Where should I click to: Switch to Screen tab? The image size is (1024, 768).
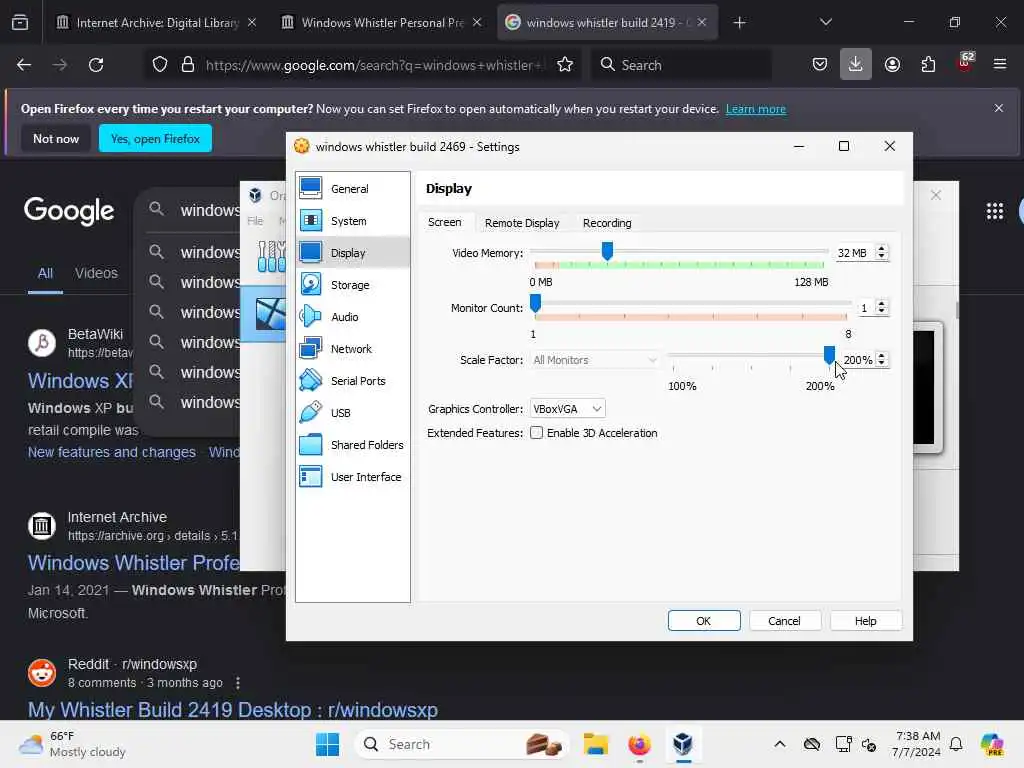(444, 223)
